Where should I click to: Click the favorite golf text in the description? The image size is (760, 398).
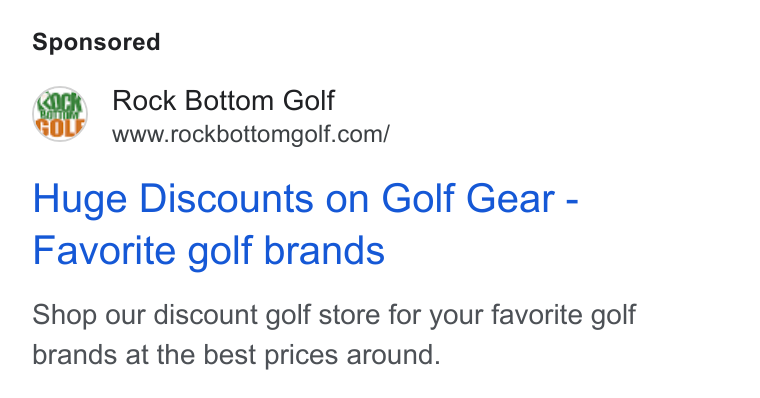pyautogui.click(x=563, y=315)
